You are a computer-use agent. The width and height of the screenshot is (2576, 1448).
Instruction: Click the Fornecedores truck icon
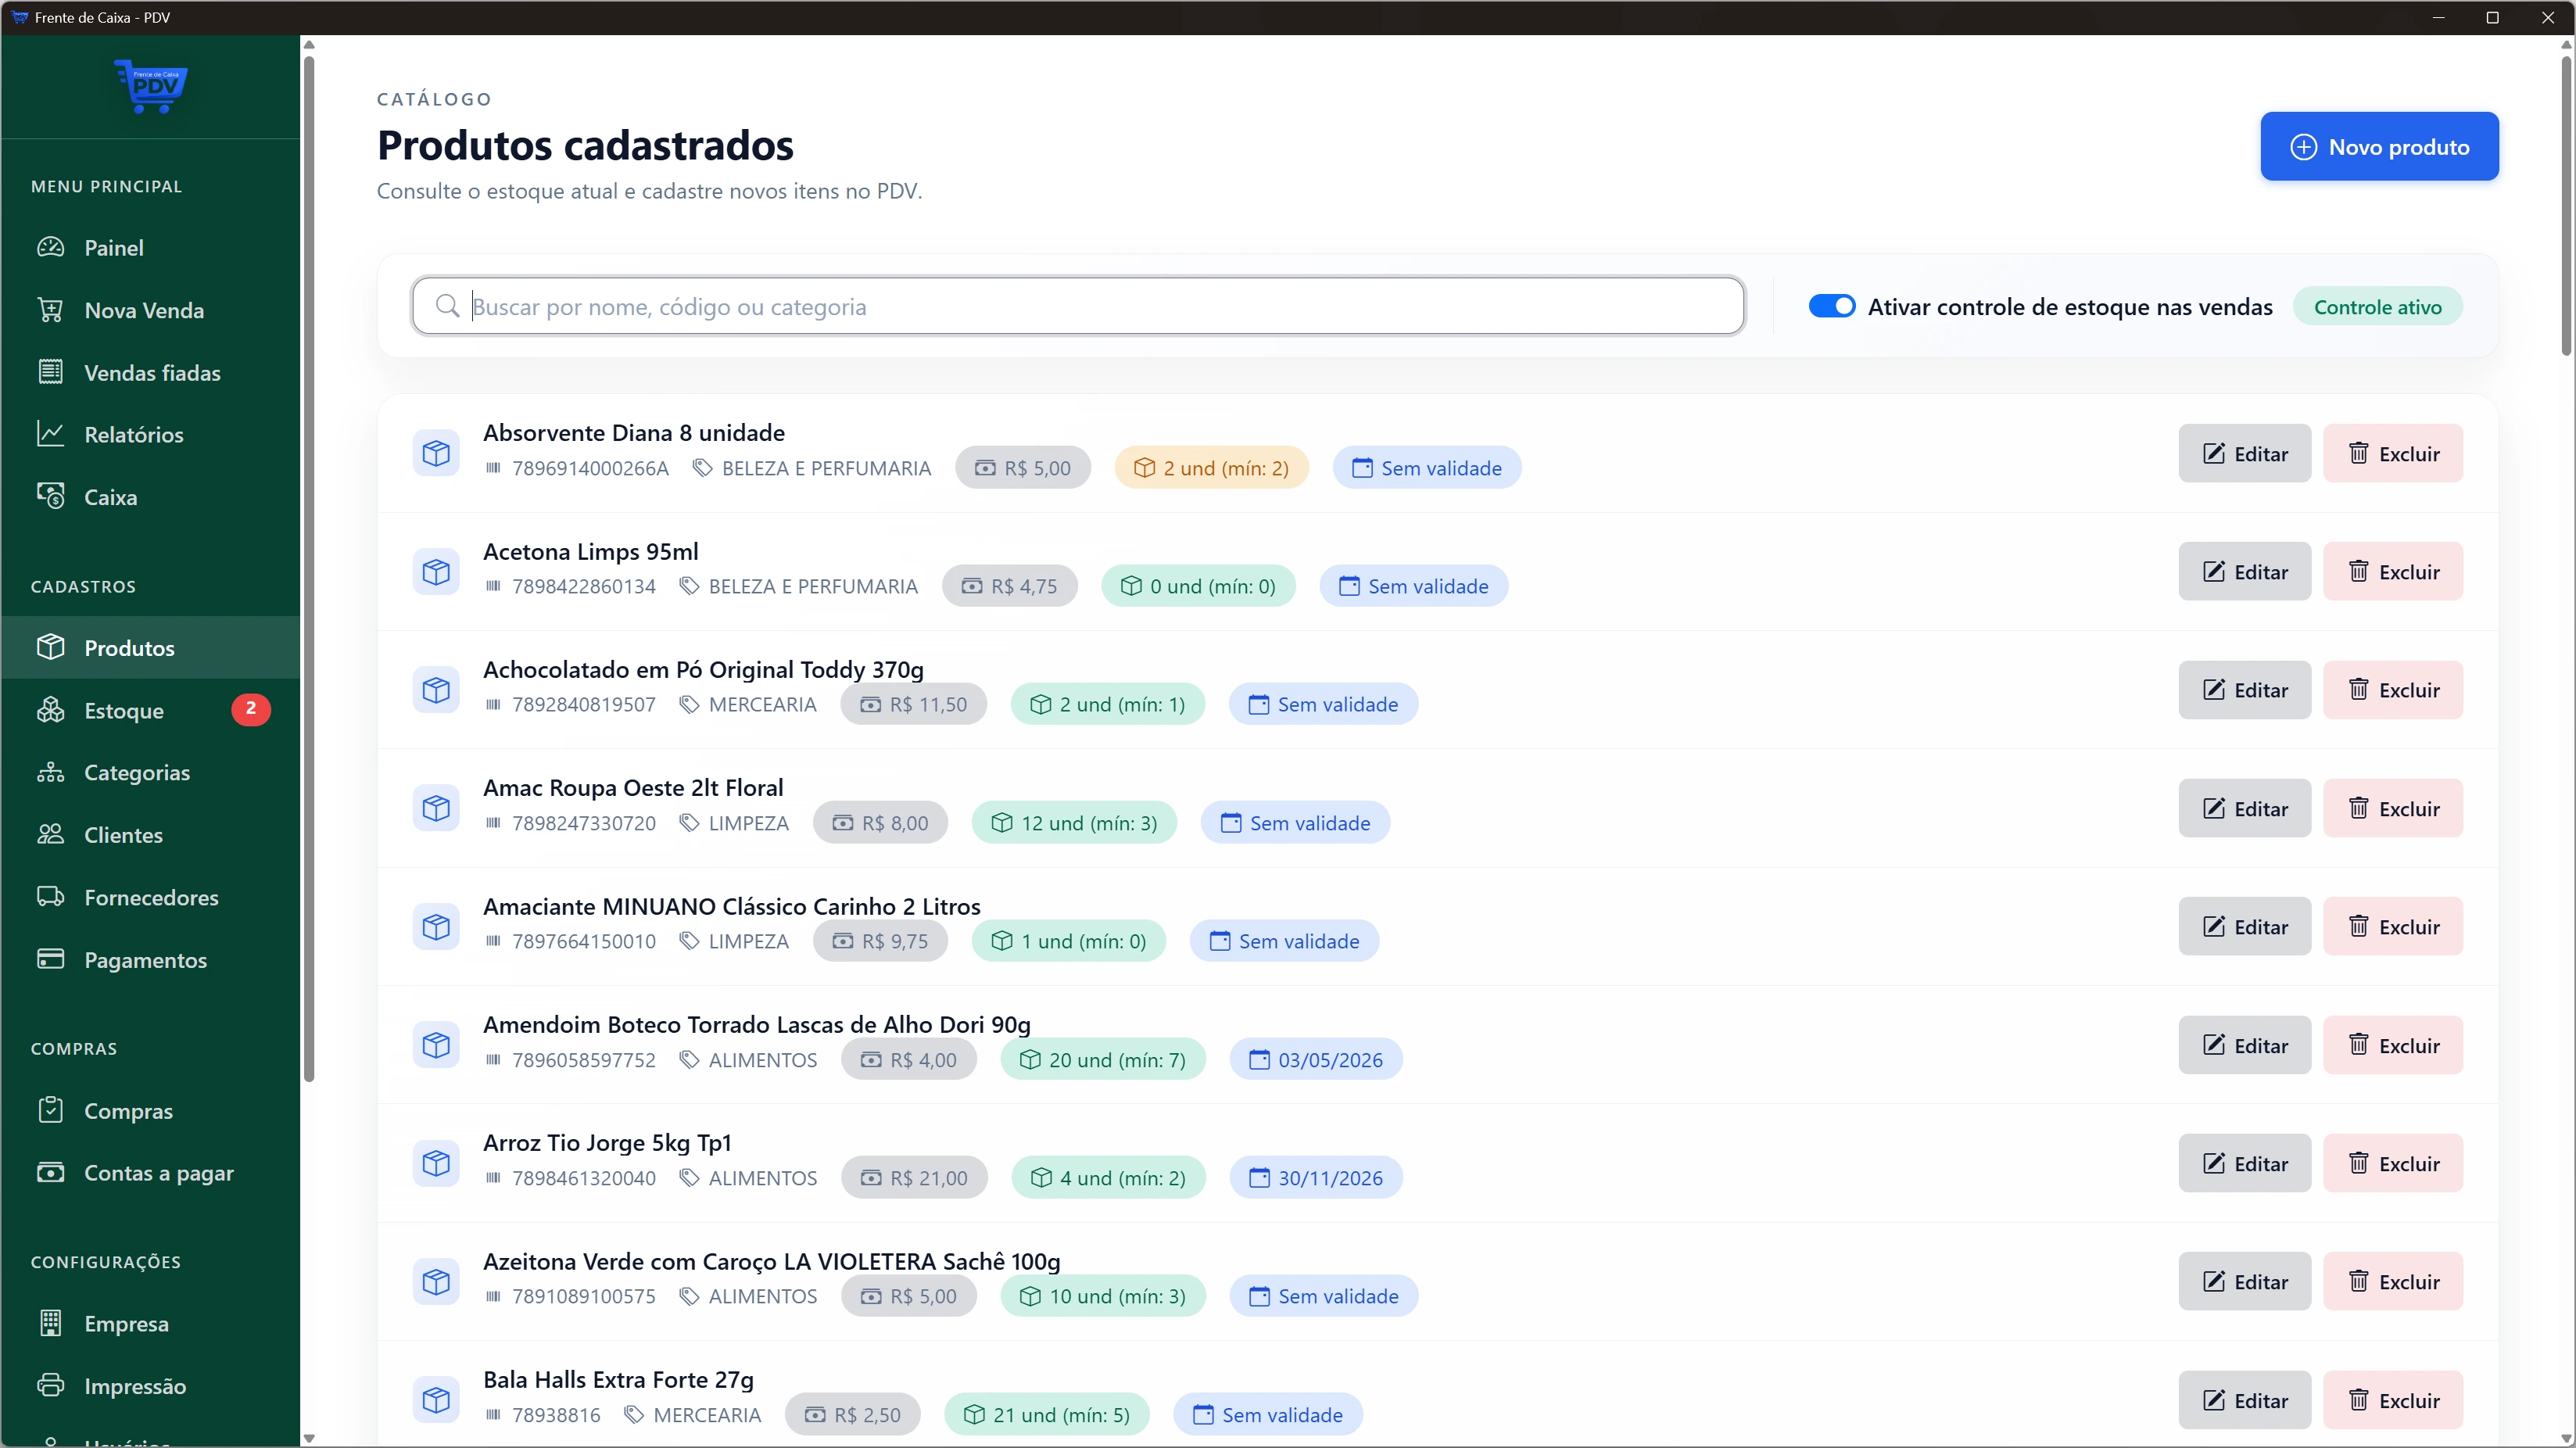click(x=50, y=897)
